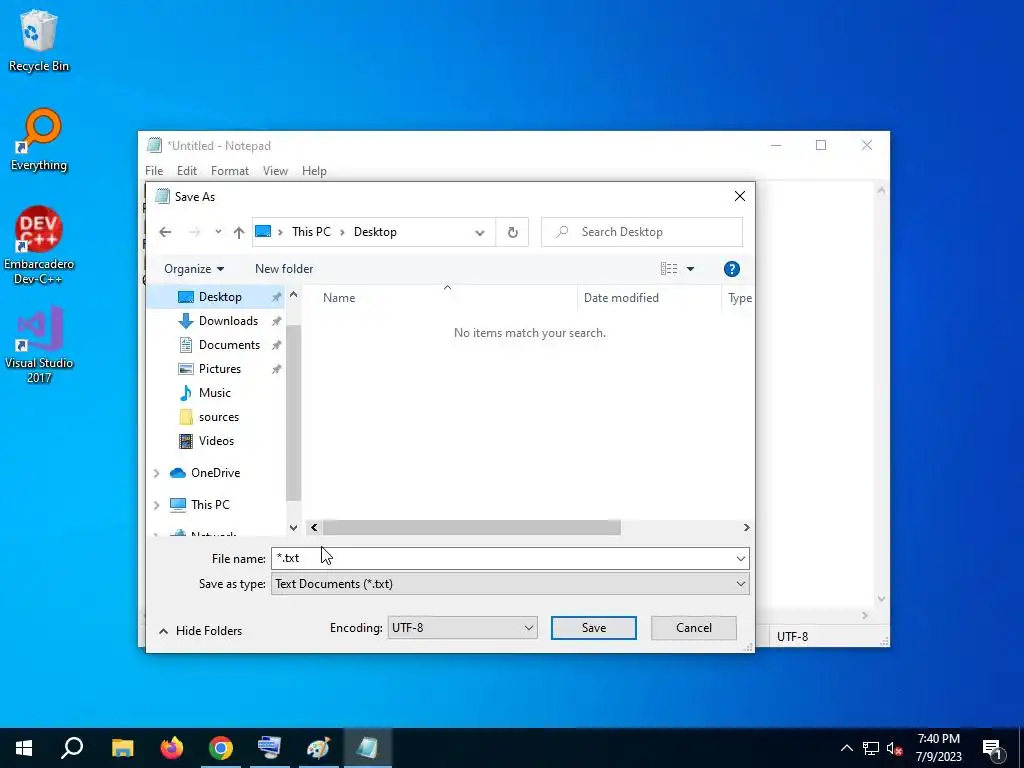Open the Save as type combo box
The width and height of the screenshot is (1024, 768).
[x=510, y=584]
